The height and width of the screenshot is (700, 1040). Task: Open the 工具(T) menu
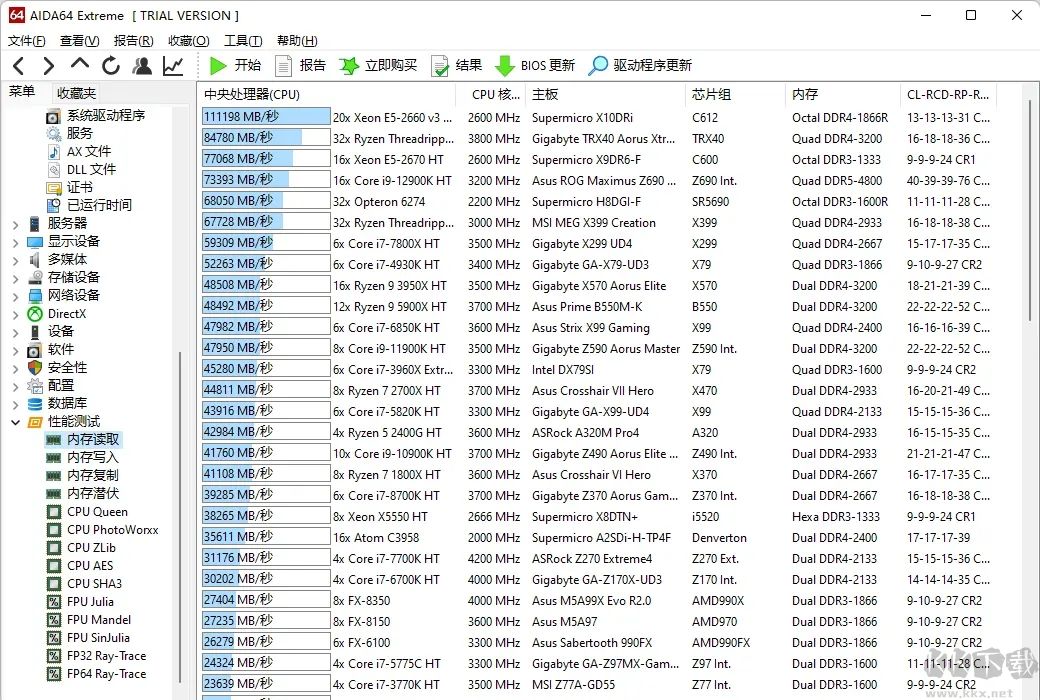click(x=242, y=41)
